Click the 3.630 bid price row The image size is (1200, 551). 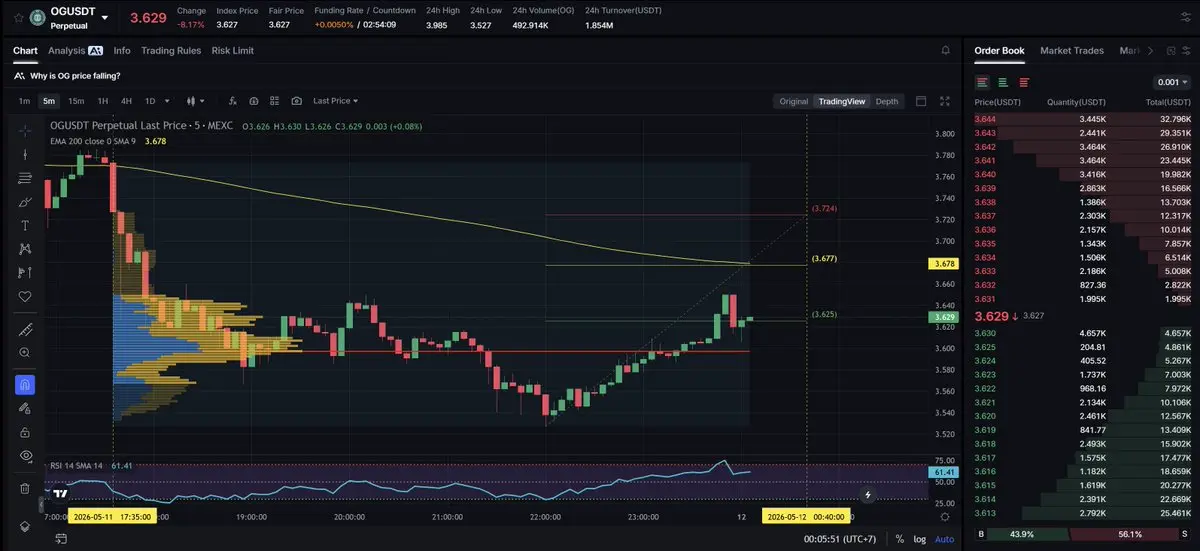tap(1083, 332)
